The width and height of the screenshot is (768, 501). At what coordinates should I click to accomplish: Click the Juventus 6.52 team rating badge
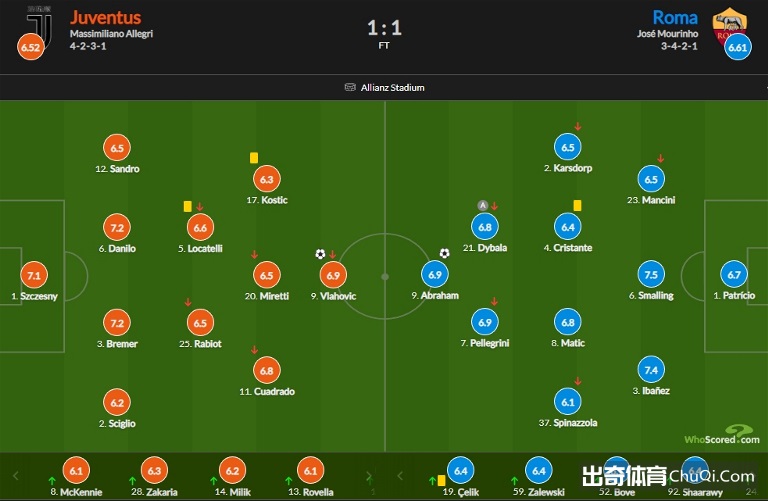(x=30, y=47)
